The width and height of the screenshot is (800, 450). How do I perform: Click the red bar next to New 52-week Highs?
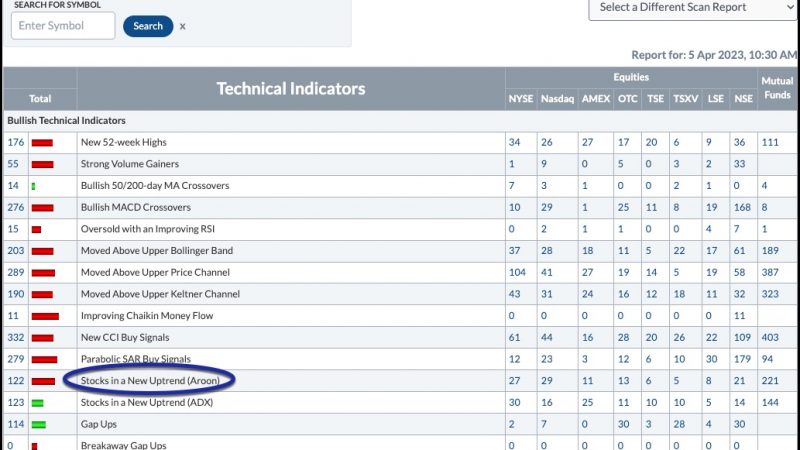point(42,143)
